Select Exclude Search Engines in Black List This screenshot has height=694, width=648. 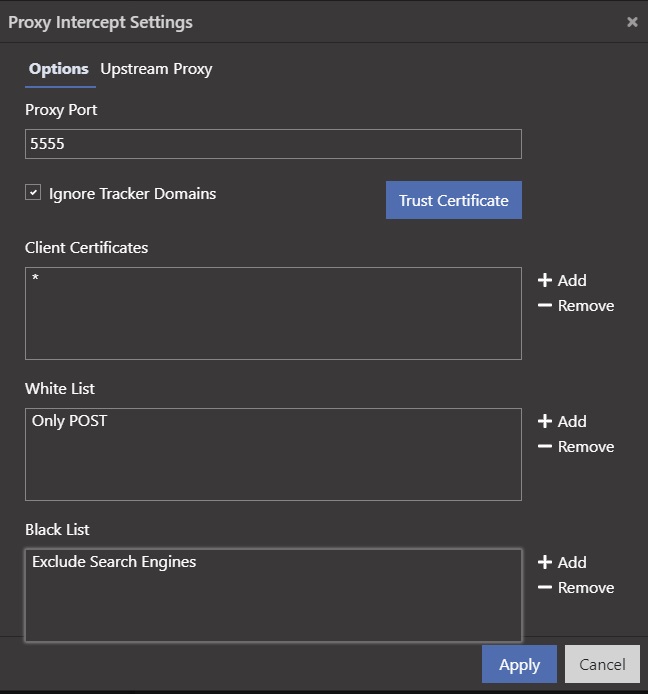(x=114, y=562)
